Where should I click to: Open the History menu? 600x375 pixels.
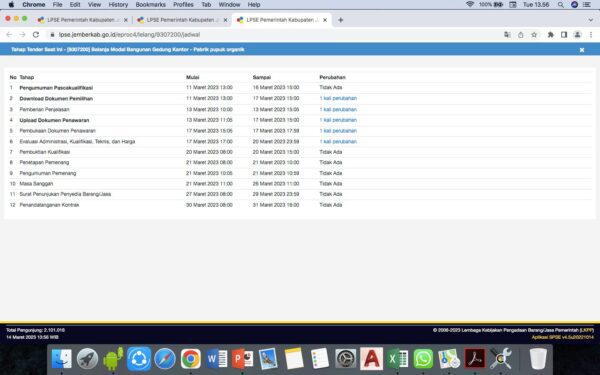tap(118, 5)
